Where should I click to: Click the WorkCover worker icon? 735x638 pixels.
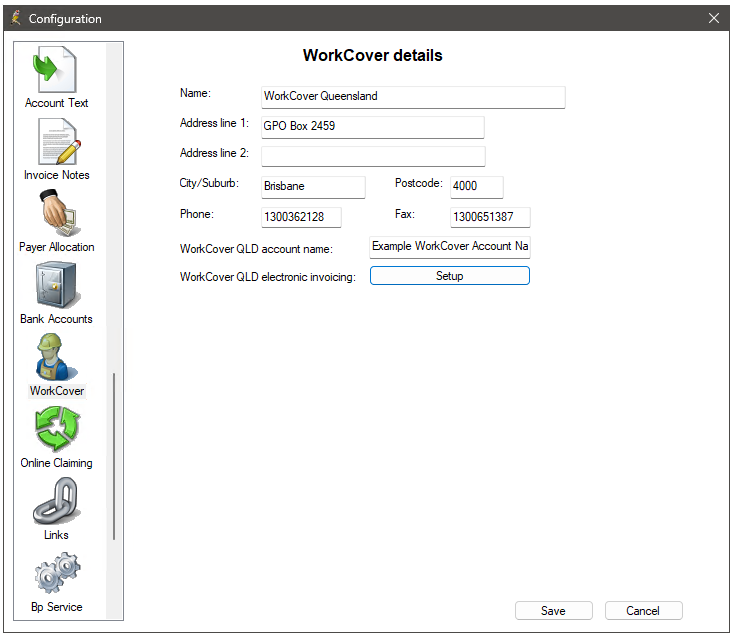pyautogui.click(x=57, y=357)
